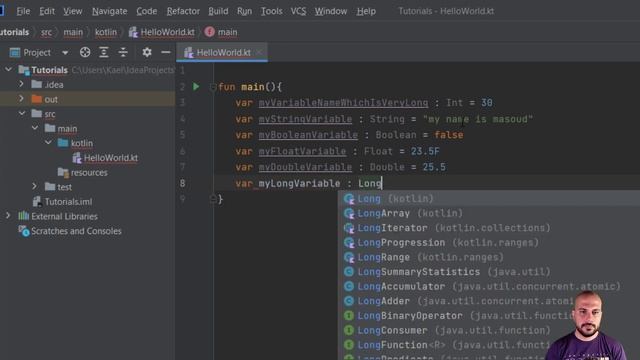Expand the .idea folder
The image size is (640, 360).
(21, 84)
